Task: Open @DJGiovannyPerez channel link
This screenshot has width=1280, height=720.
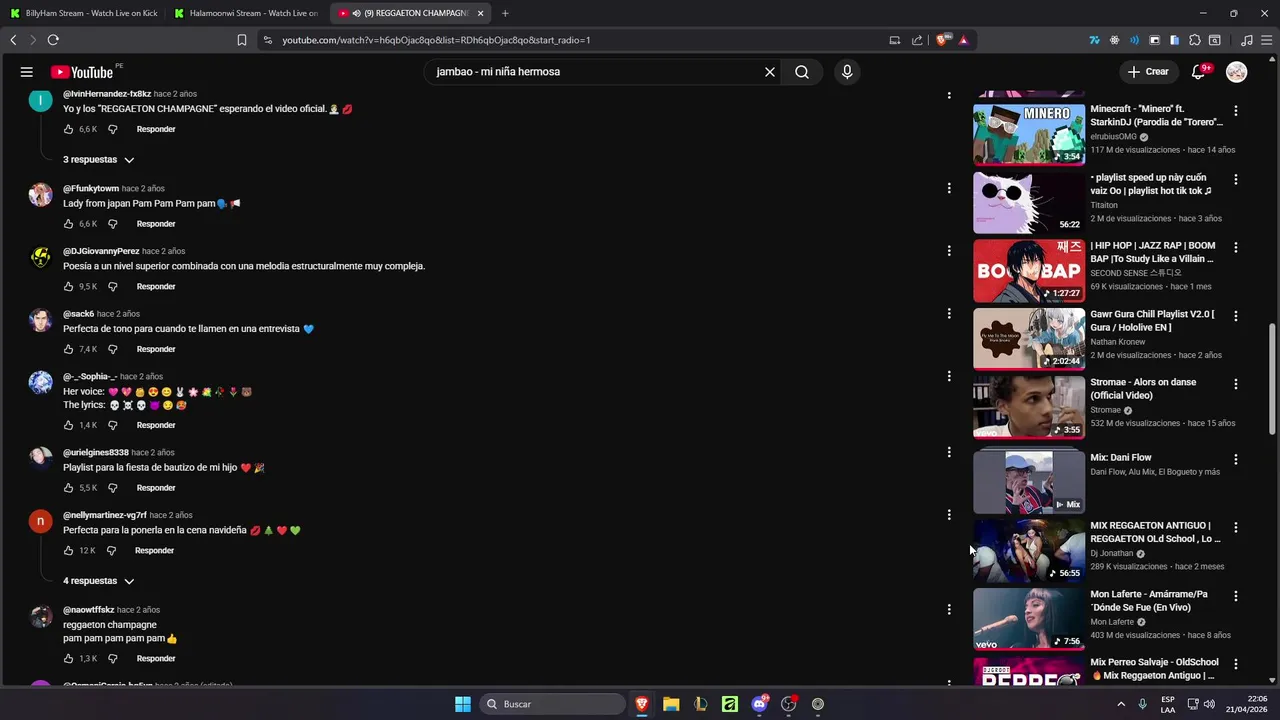Action: (x=101, y=251)
